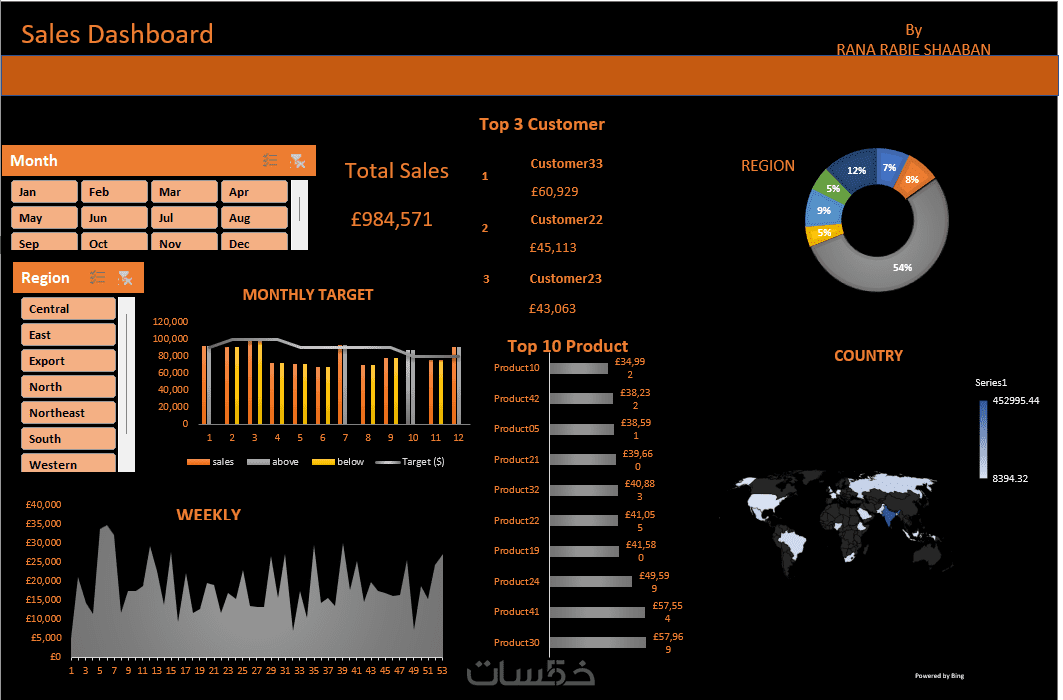The image size is (1063, 700).
Task: Filter by Northeast region
Action: (x=68, y=413)
